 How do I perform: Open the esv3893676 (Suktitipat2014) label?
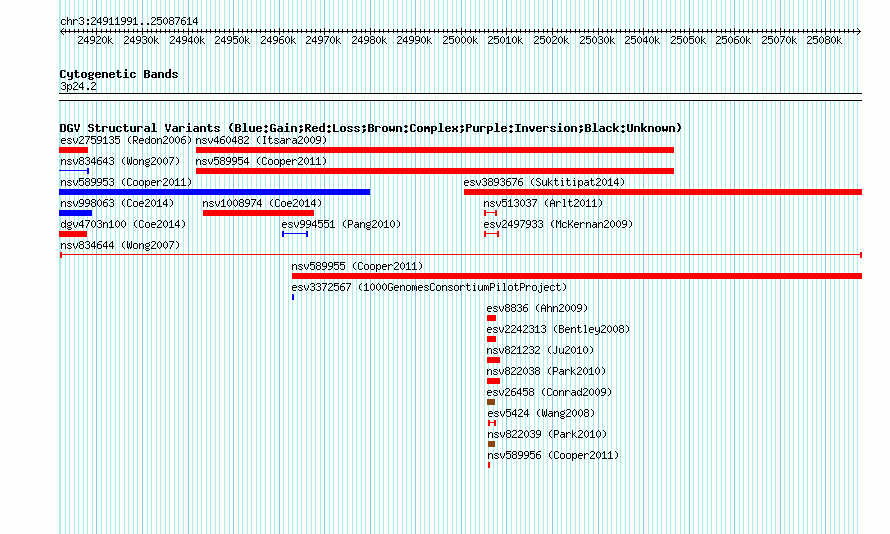click(x=544, y=182)
